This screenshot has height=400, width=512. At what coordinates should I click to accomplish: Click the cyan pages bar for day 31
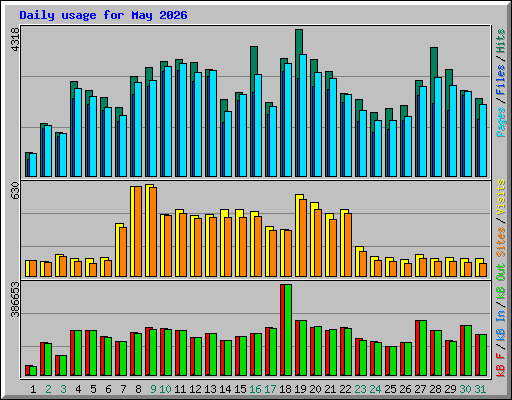point(483,140)
